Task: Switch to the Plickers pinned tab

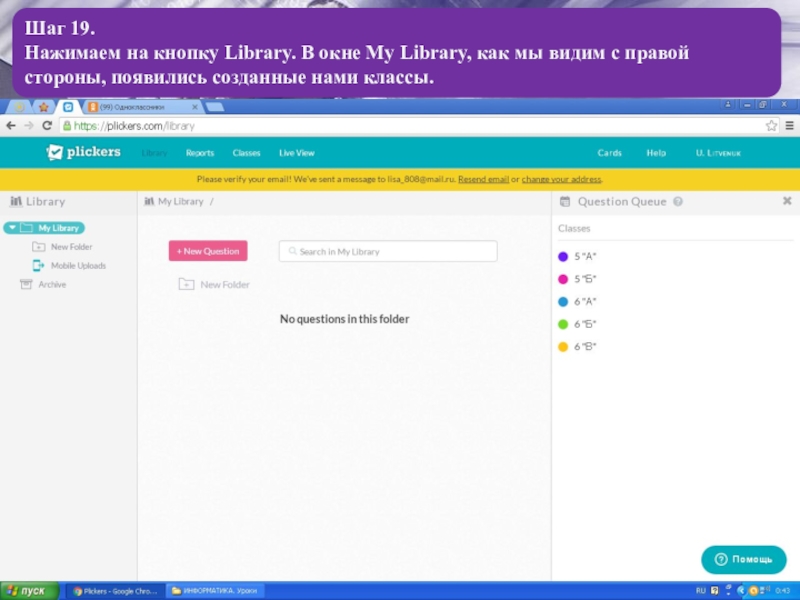Action: pos(68,107)
